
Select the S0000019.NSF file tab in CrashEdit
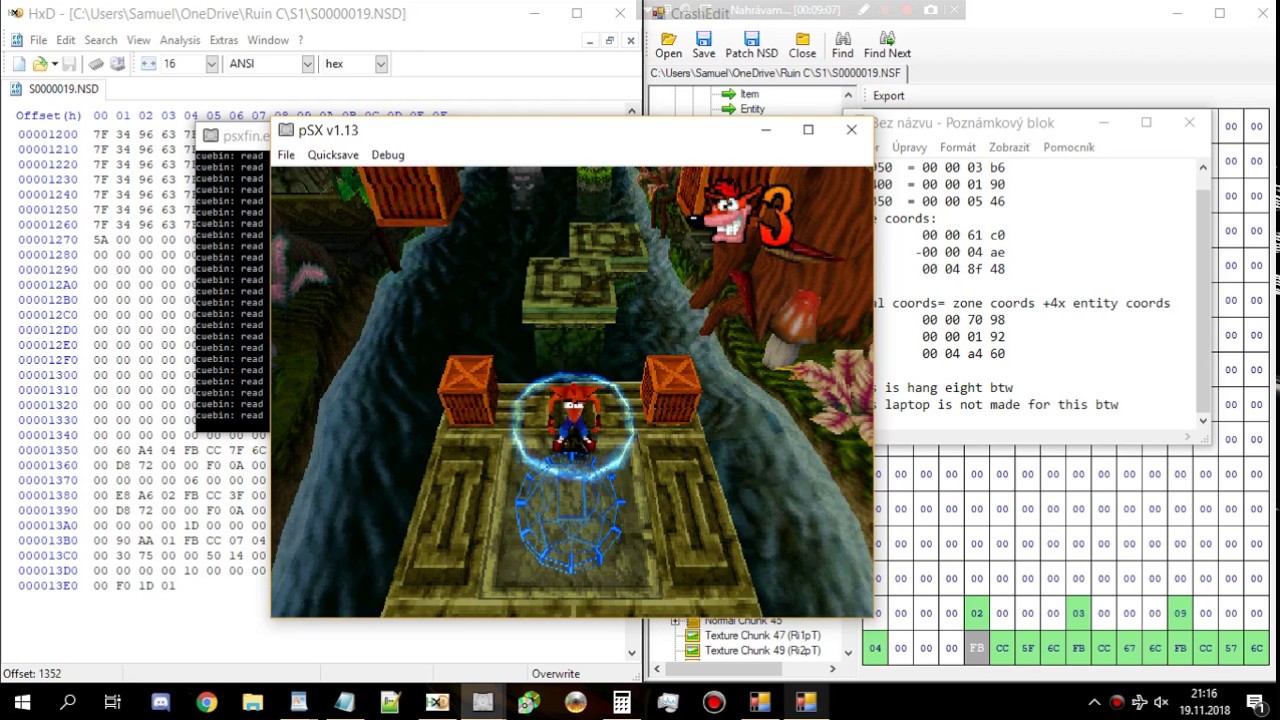(776, 73)
